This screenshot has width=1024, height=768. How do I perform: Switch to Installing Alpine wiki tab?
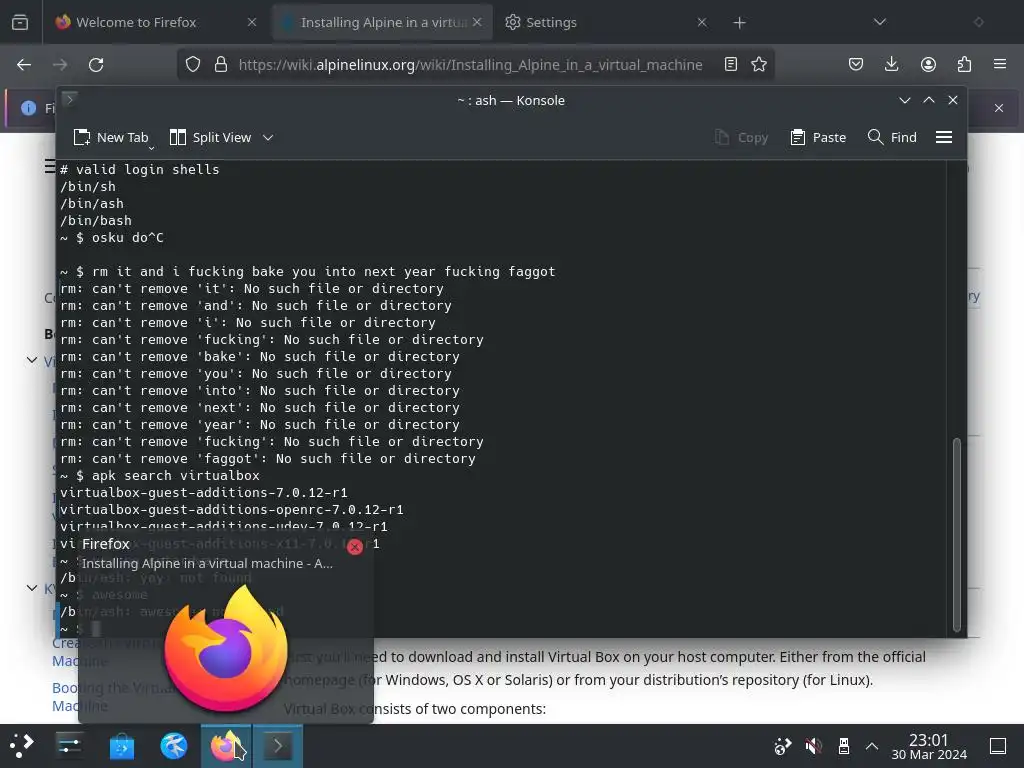pos(382,22)
